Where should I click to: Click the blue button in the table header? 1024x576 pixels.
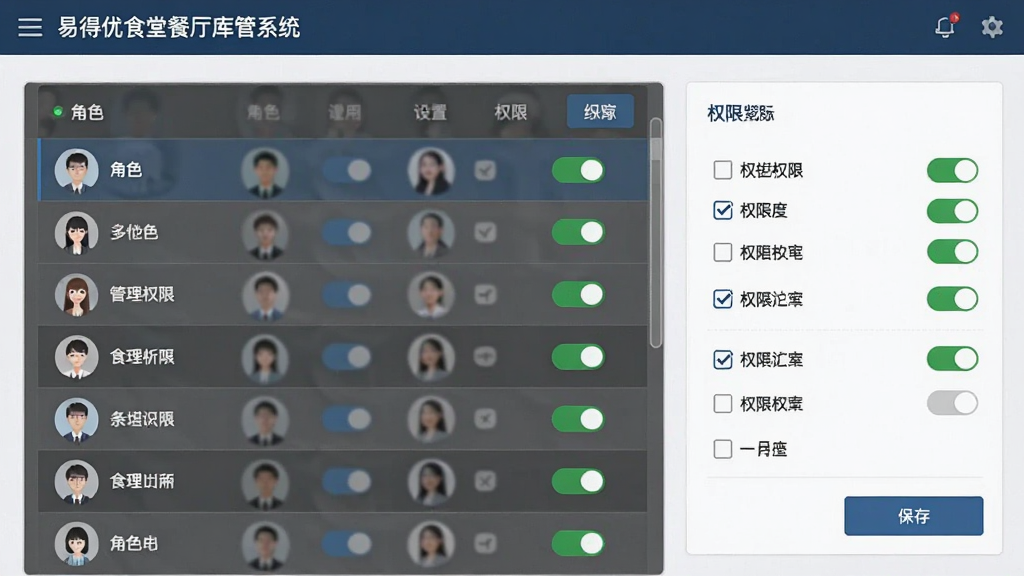point(600,112)
